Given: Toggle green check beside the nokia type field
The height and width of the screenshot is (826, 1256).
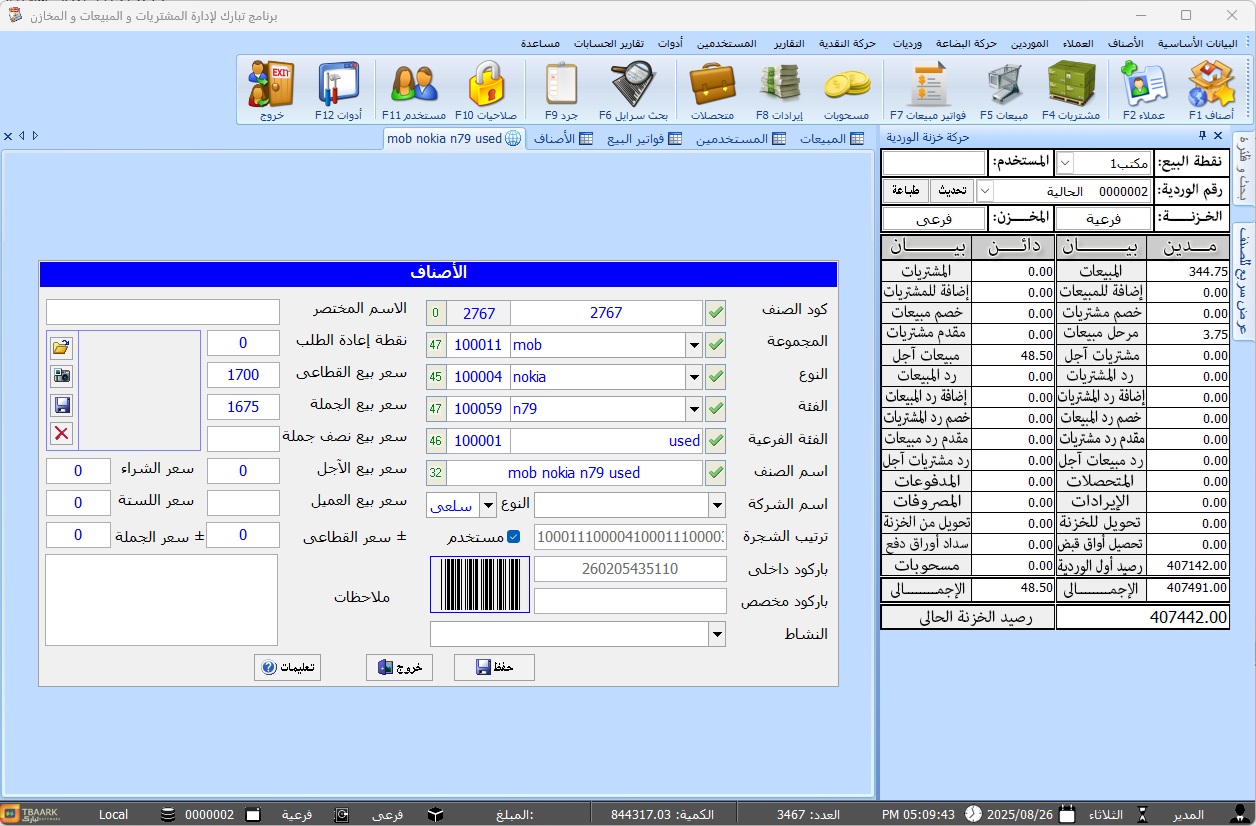Looking at the screenshot, I should pyautogui.click(x=716, y=377).
